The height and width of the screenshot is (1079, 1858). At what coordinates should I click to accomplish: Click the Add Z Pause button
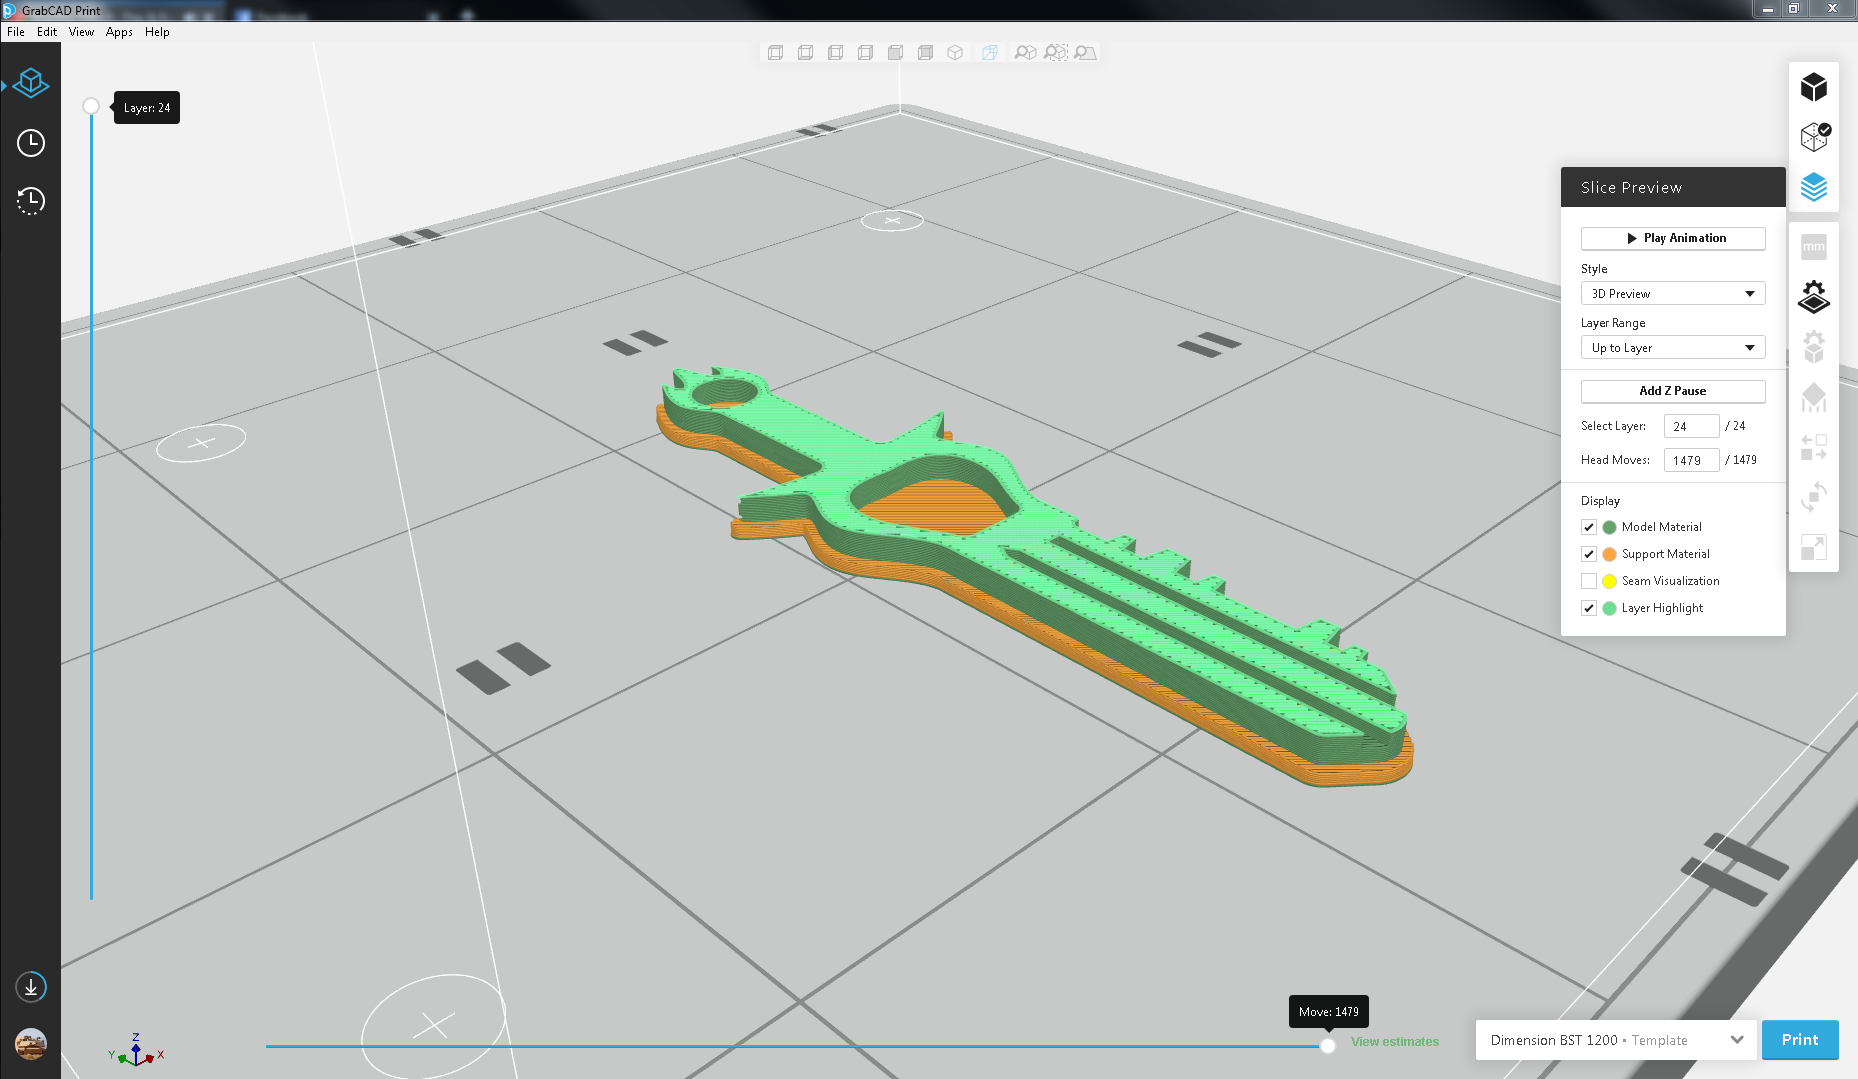coord(1673,391)
